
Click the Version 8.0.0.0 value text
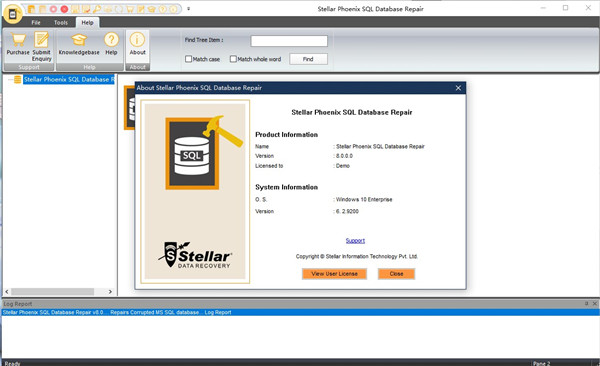[x=343, y=156]
